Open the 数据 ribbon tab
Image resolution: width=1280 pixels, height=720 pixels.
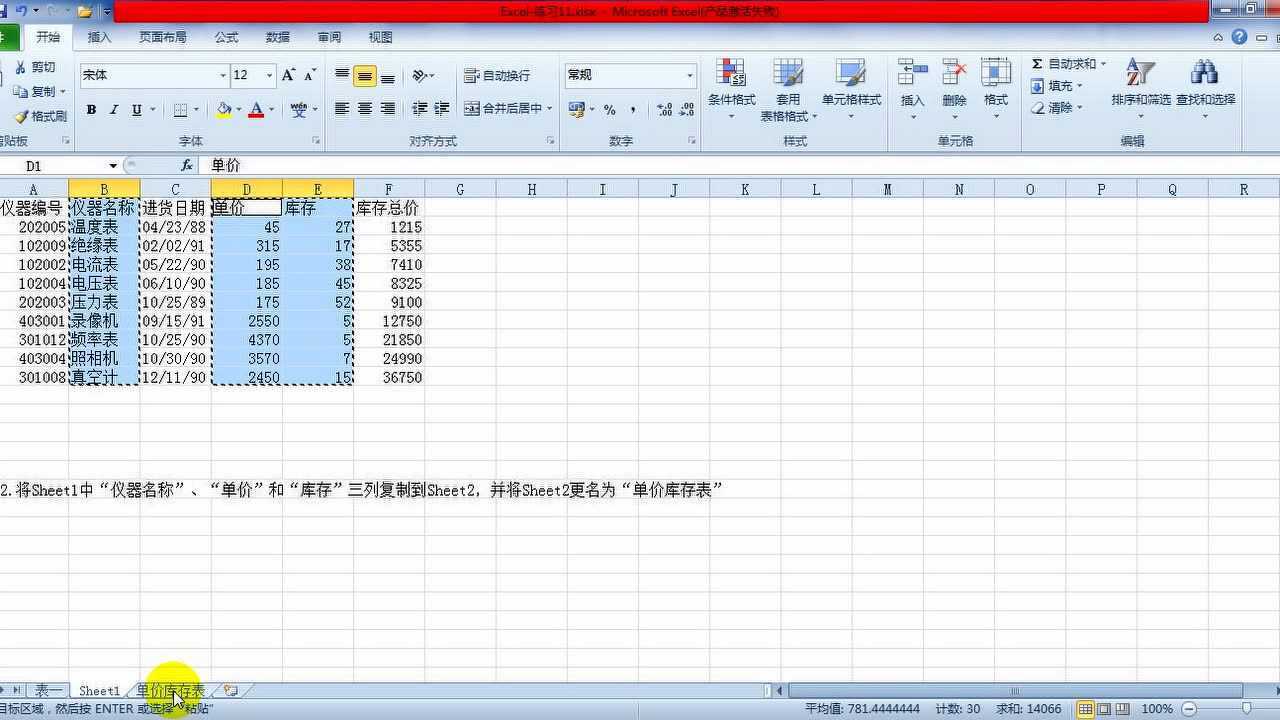(x=278, y=37)
